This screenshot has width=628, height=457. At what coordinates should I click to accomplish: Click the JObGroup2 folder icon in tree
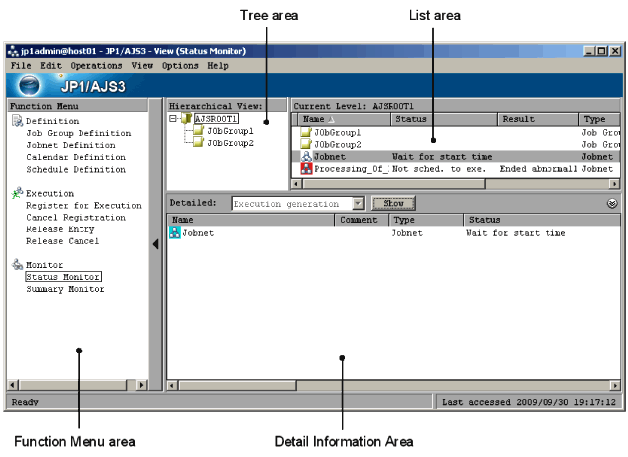(x=199, y=142)
